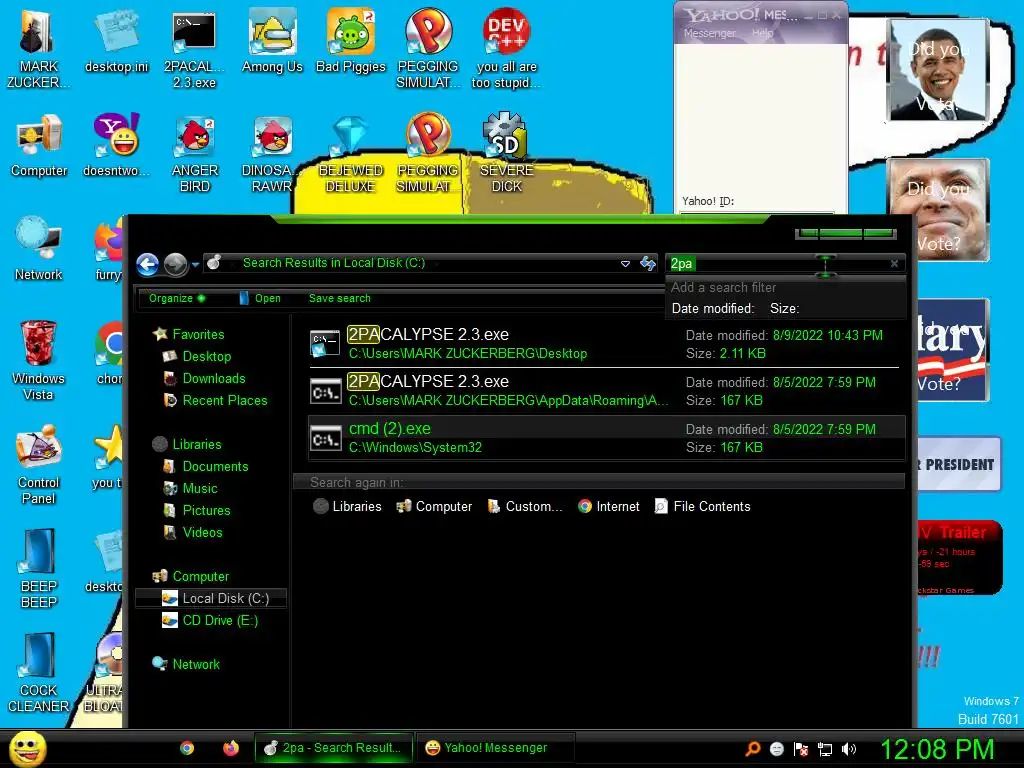Add a Date modified search filter
1024x768 pixels.
coord(712,308)
